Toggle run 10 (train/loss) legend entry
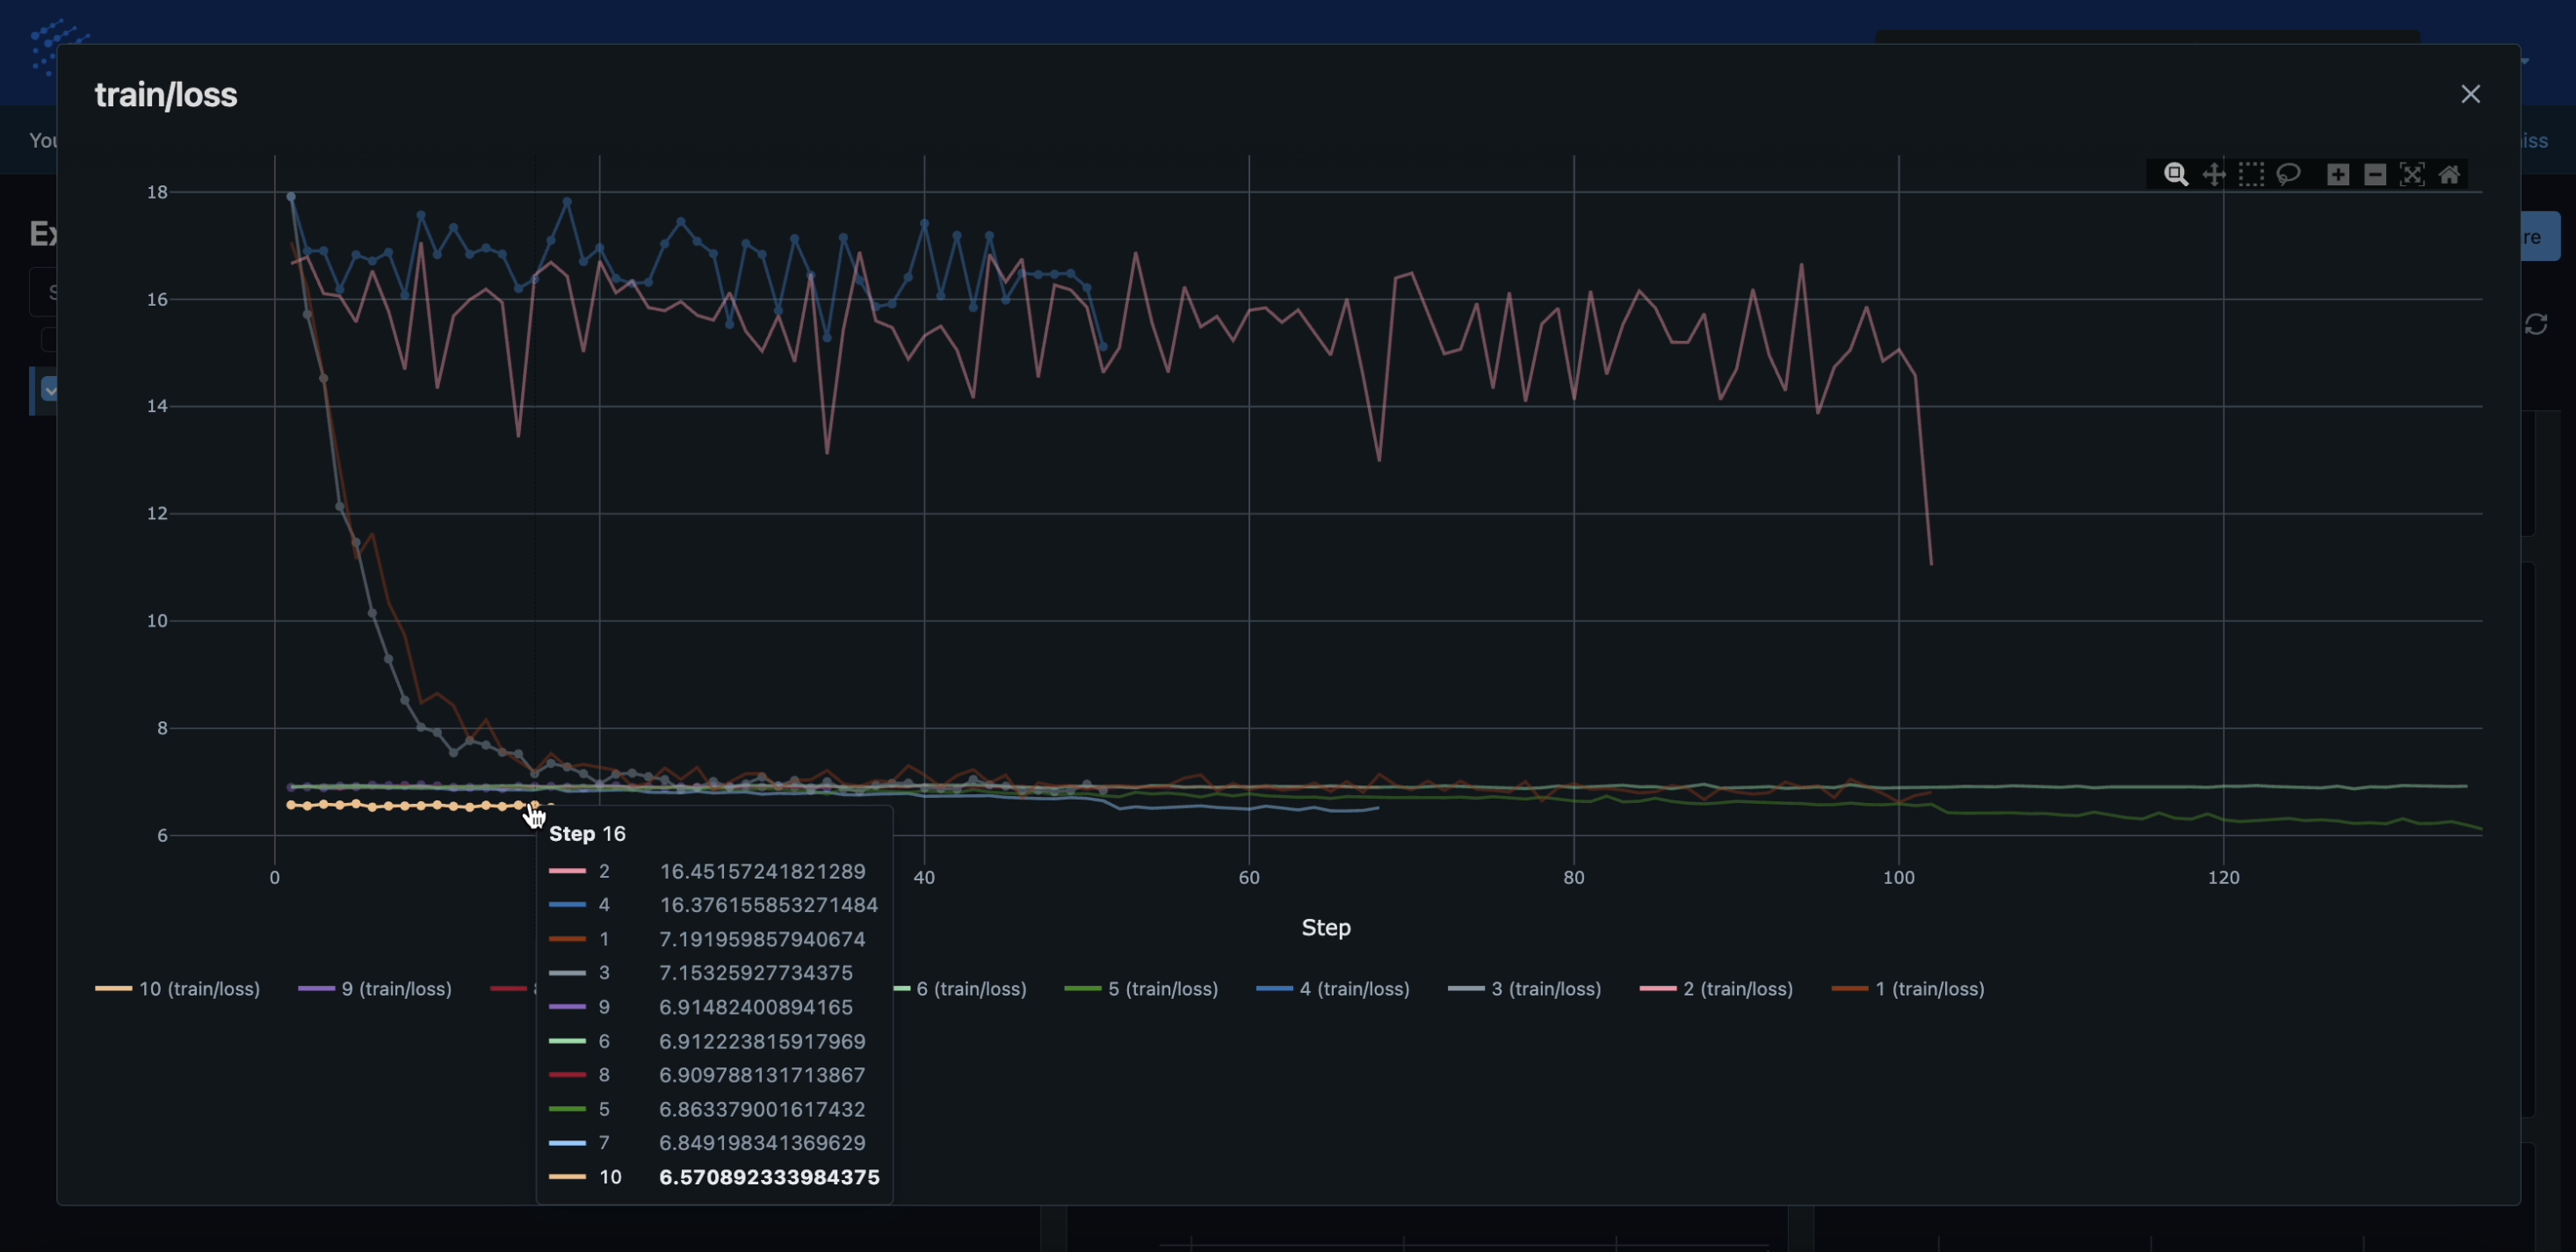 click(x=178, y=989)
